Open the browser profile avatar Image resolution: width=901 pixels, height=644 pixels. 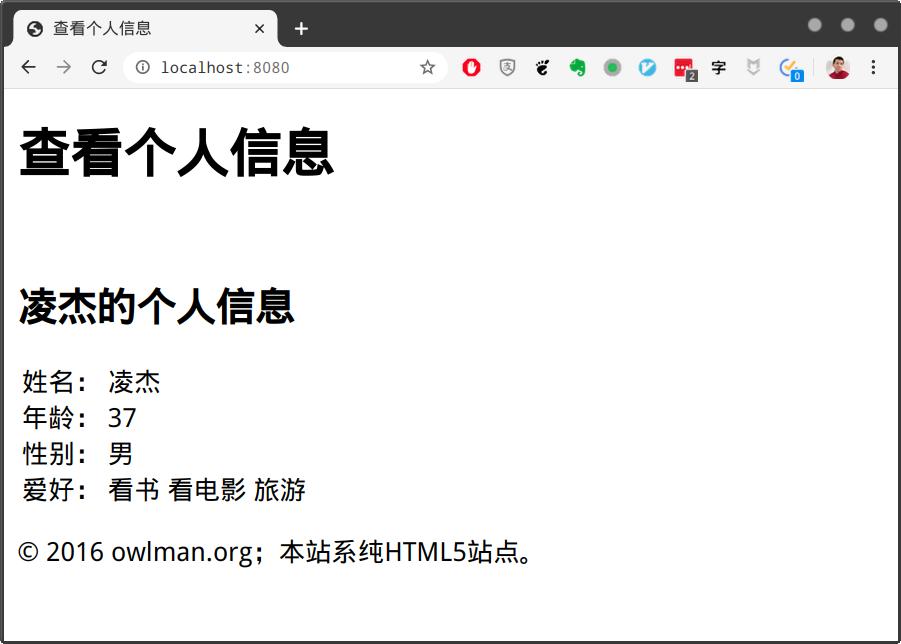pyautogui.click(x=838, y=67)
